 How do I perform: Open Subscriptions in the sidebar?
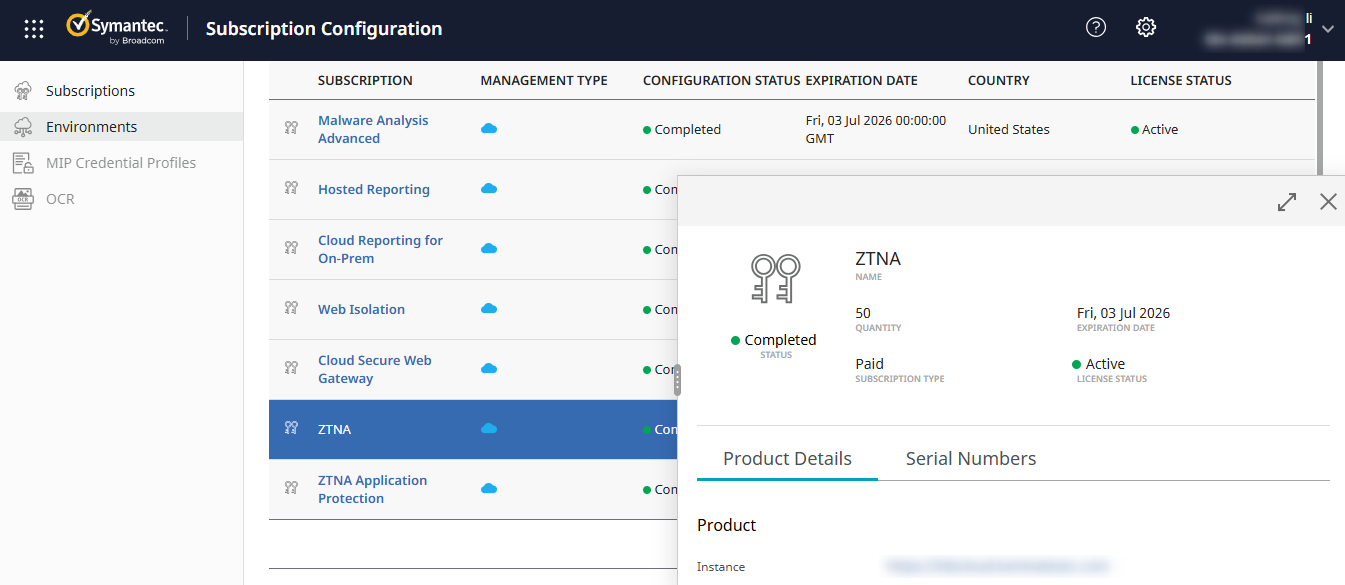pos(90,91)
